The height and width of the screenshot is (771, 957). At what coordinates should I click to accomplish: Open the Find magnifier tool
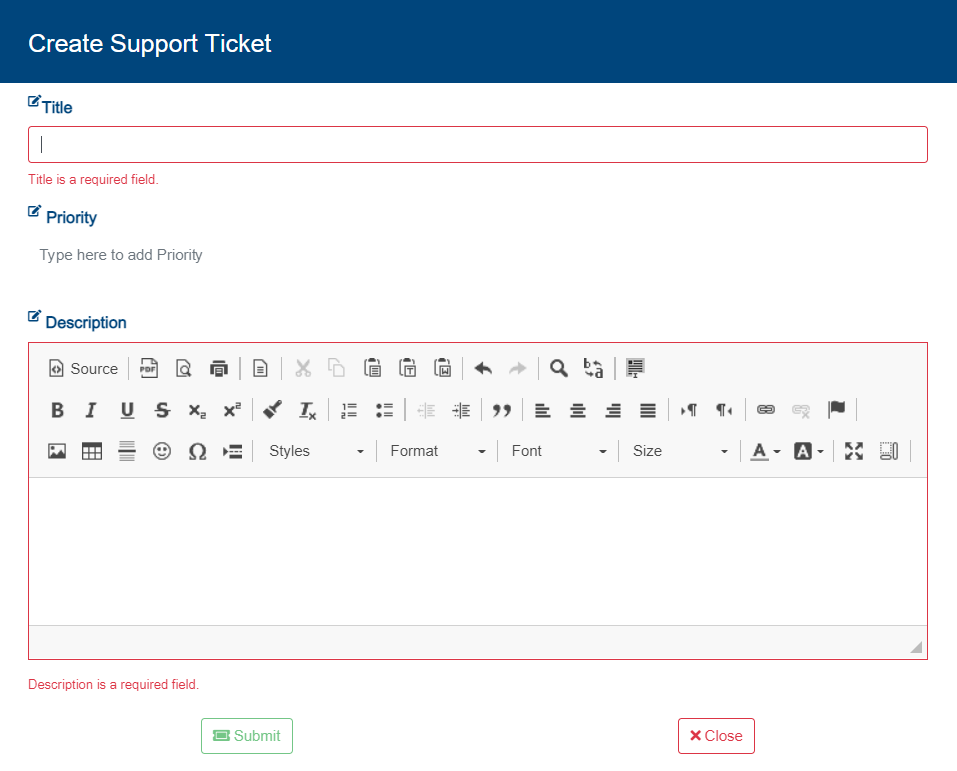[558, 369]
